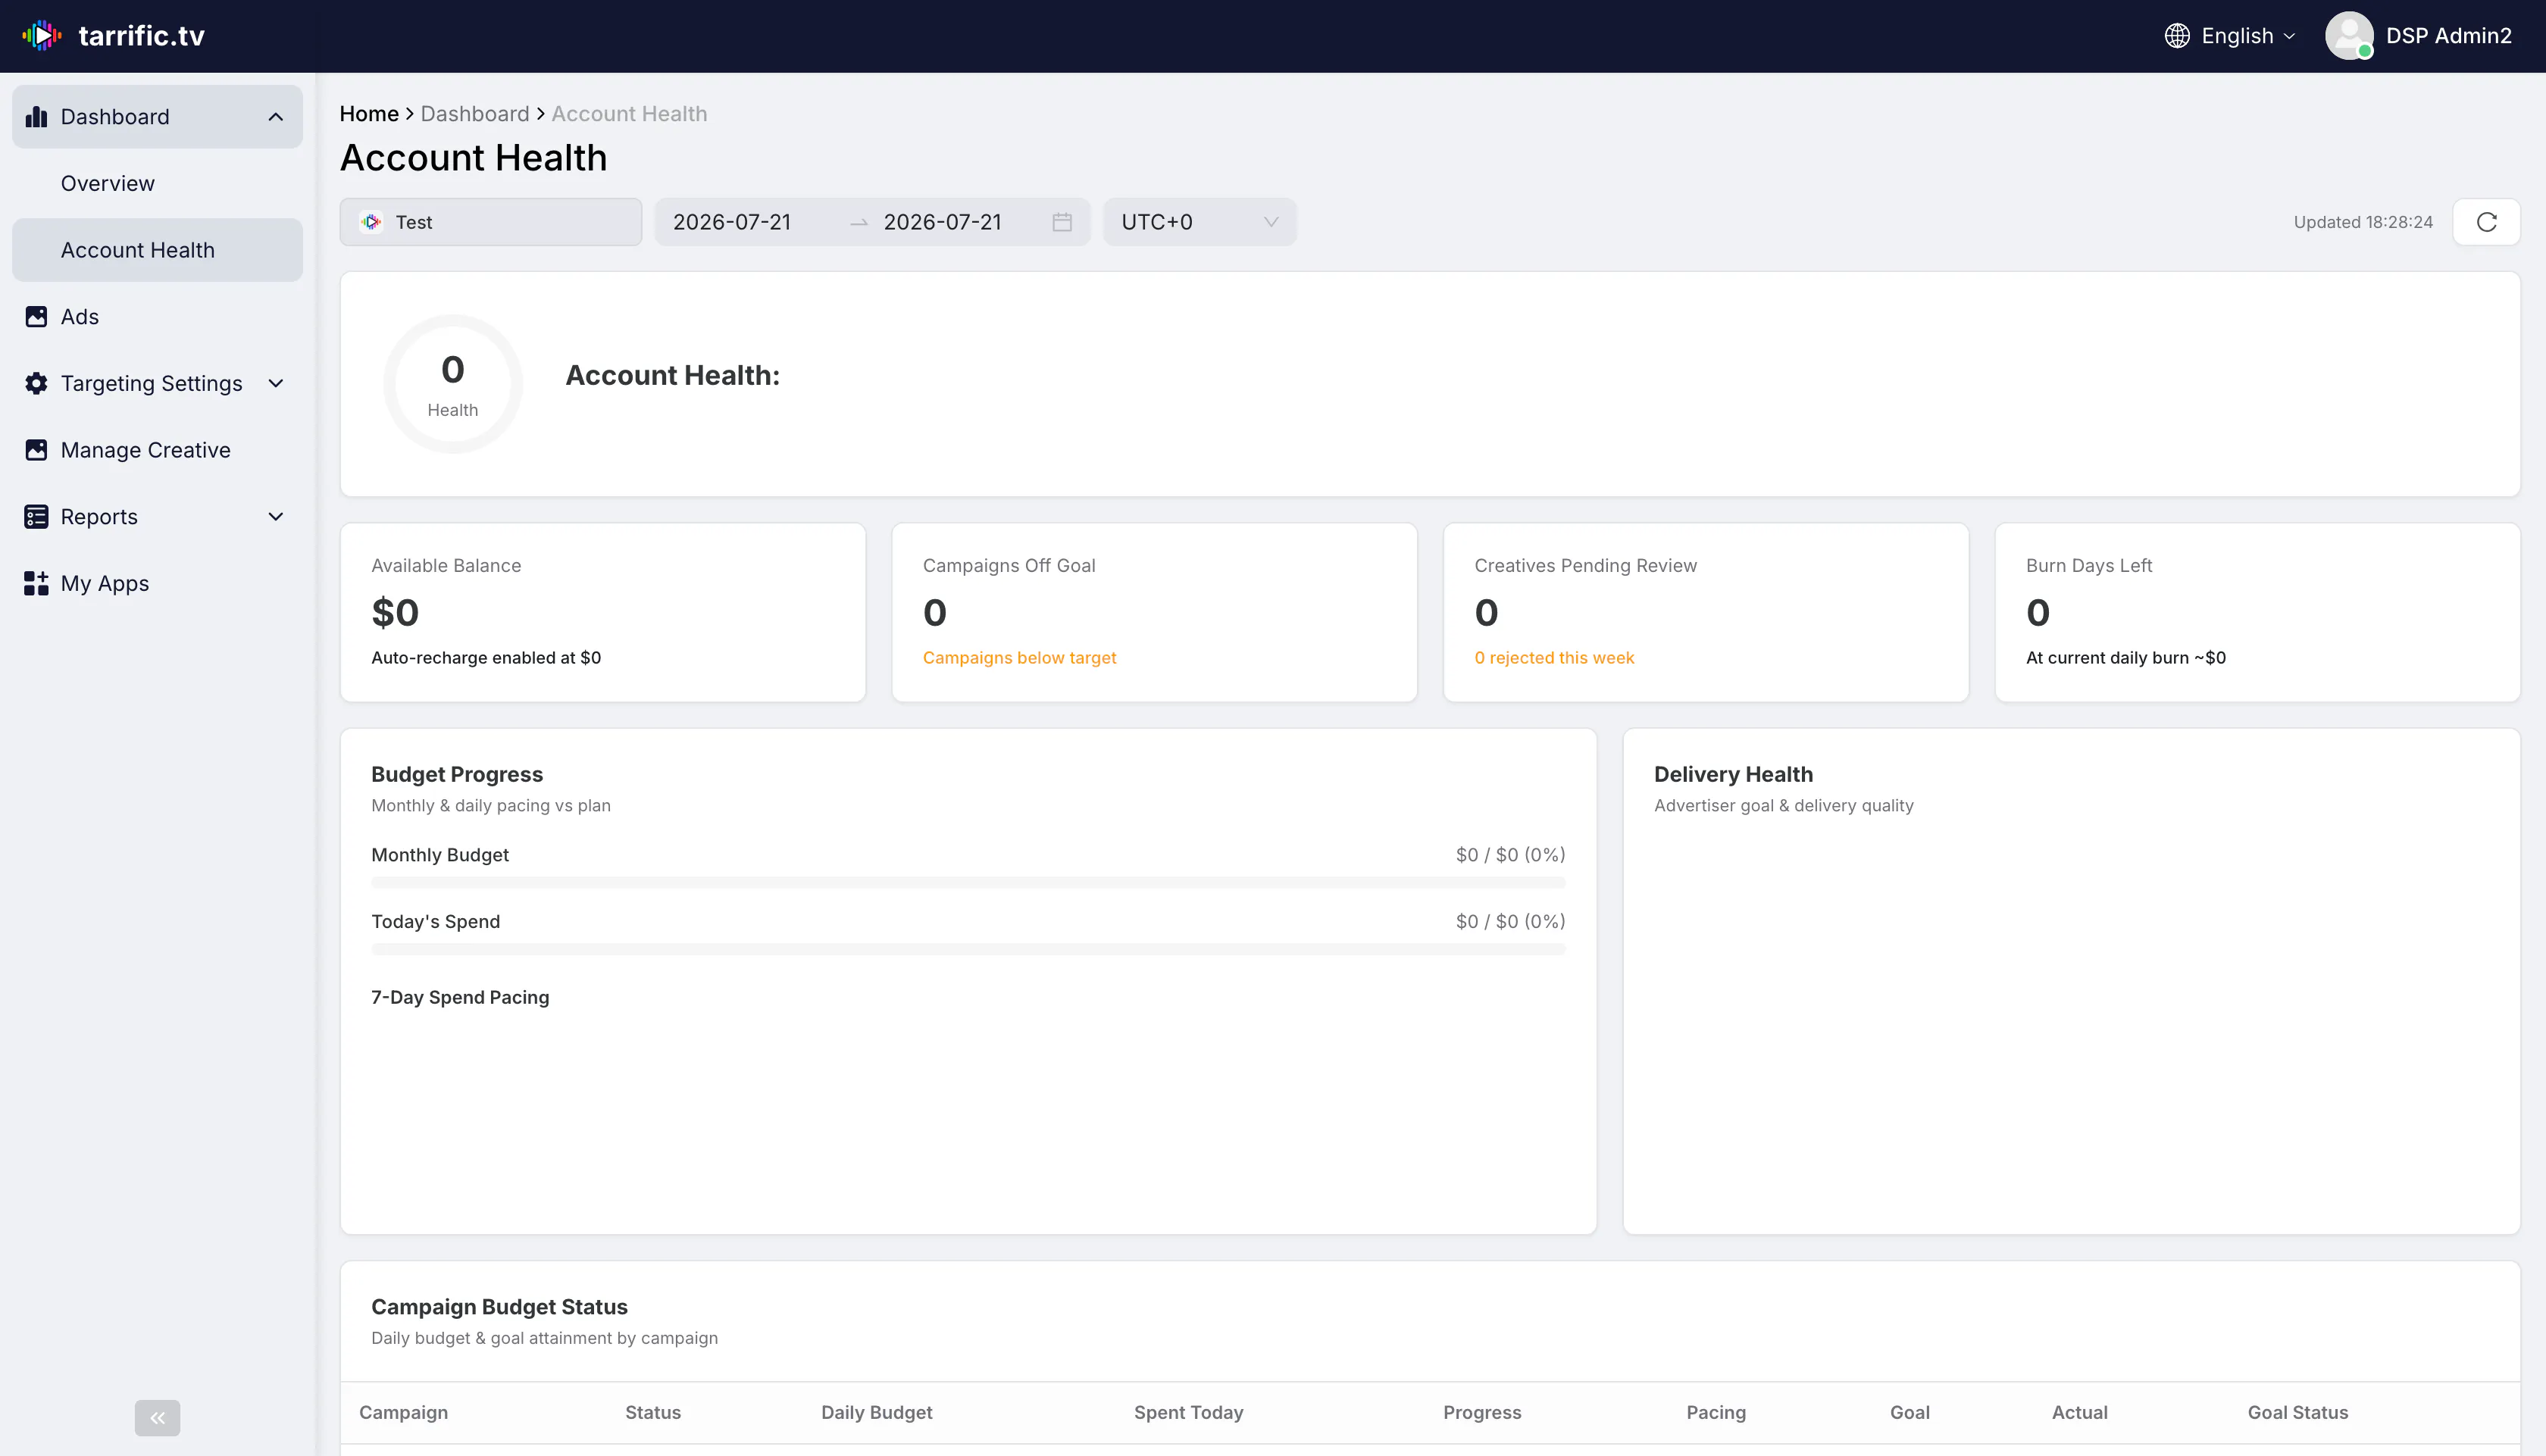The image size is (2546, 1456).
Task: Click the My Apps grid icon
Action: pyautogui.click(x=36, y=584)
